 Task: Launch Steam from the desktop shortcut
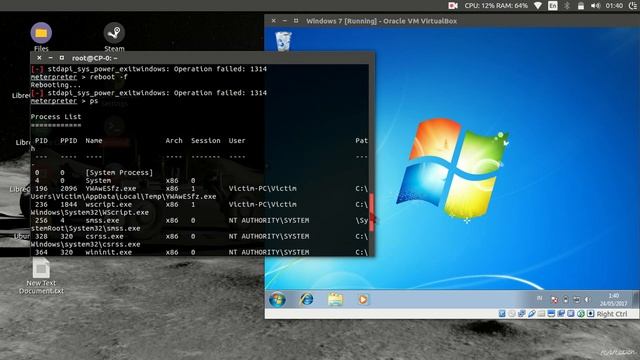pos(114,33)
